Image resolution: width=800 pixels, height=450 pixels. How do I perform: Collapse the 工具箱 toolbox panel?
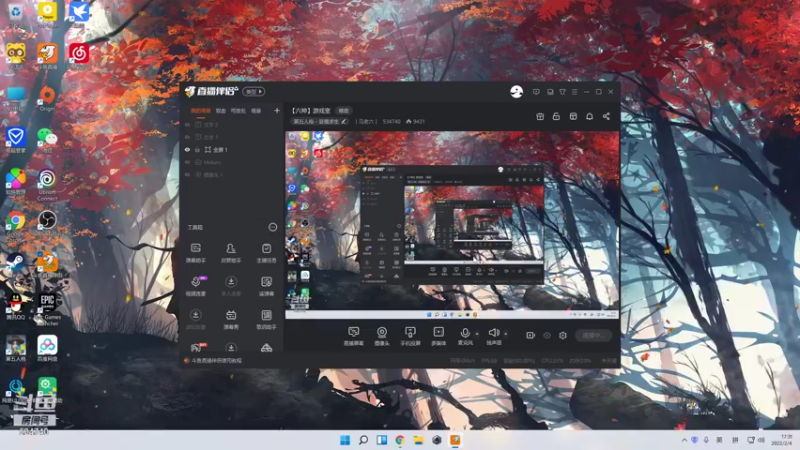click(x=272, y=227)
